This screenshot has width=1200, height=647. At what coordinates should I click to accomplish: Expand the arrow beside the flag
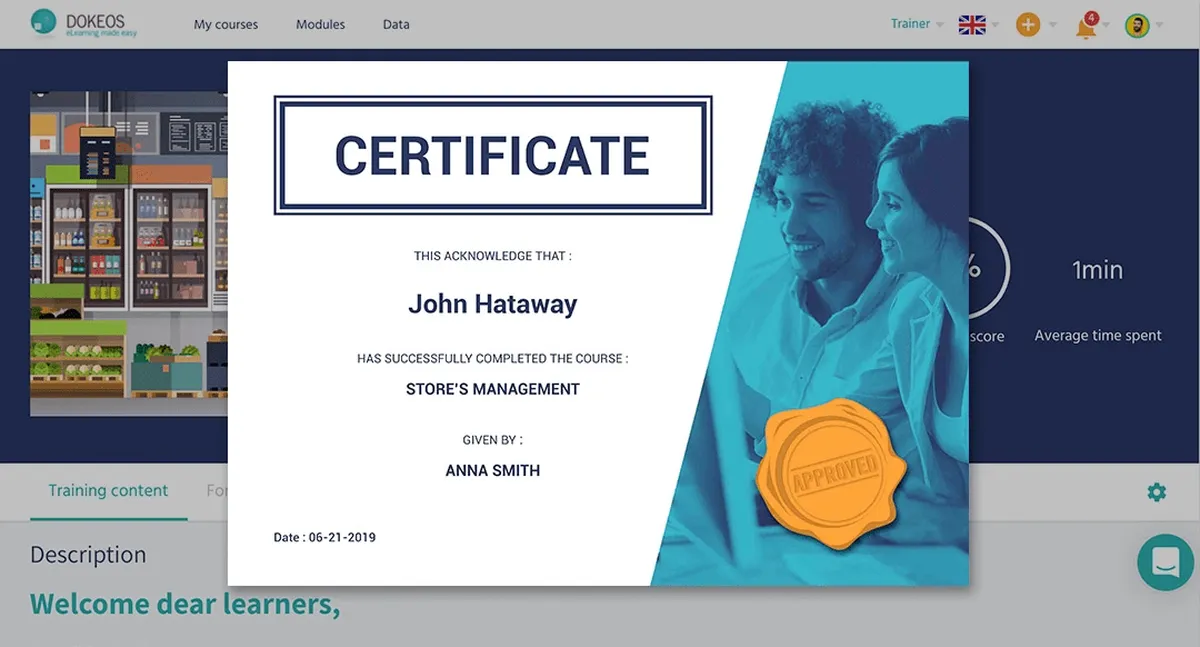(995, 26)
